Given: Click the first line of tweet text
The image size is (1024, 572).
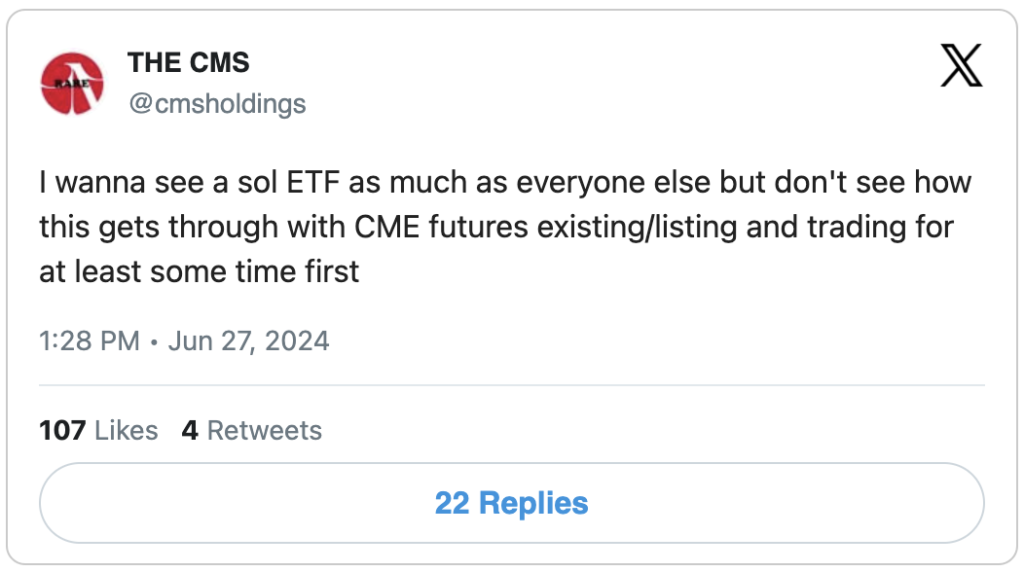Looking at the screenshot, I should pyautogui.click(x=505, y=184).
